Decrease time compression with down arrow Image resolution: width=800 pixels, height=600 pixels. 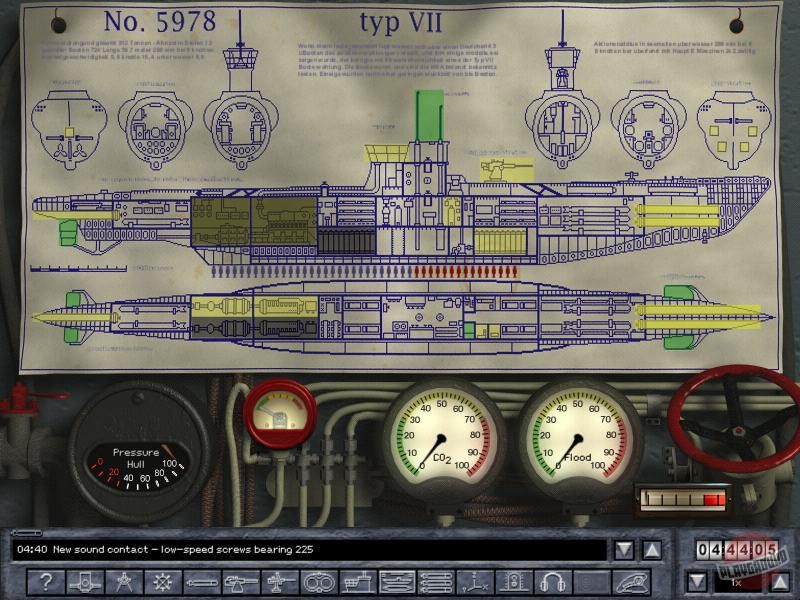(698, 580)
